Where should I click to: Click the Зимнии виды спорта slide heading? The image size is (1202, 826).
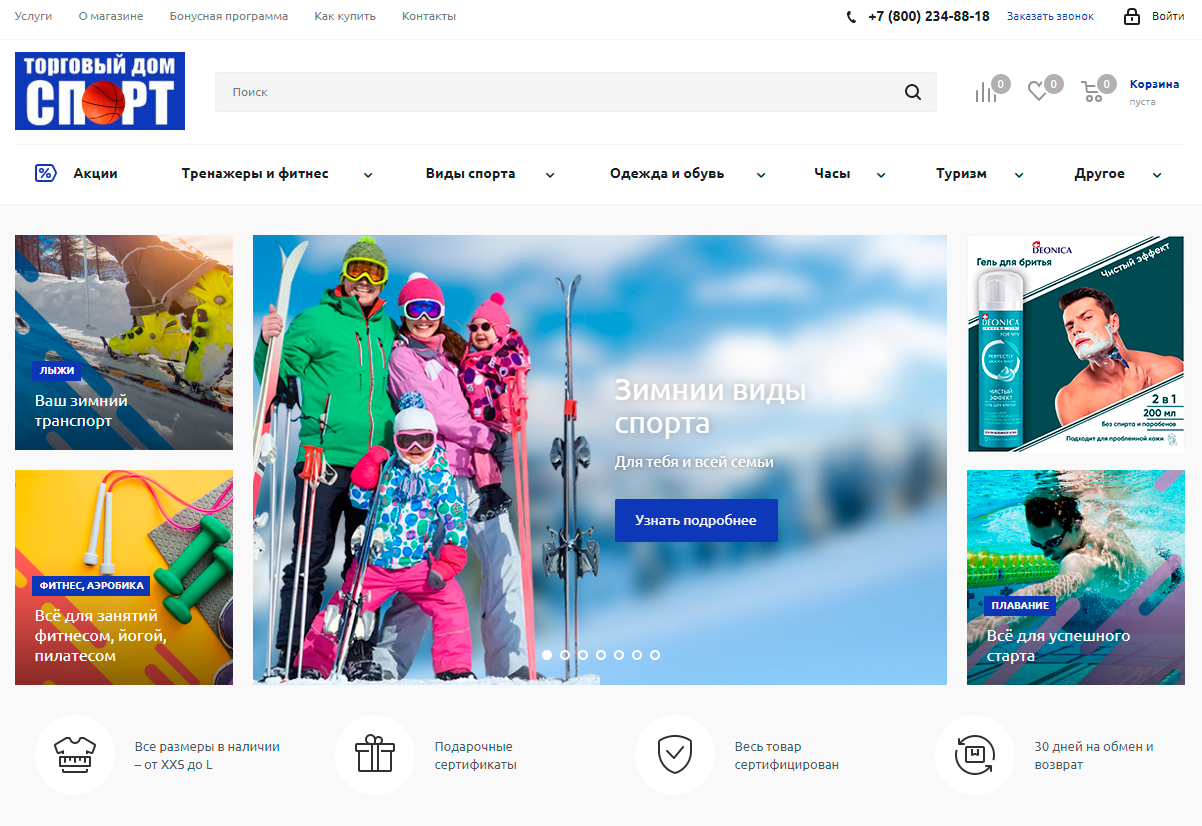click(x=710, y=406)
